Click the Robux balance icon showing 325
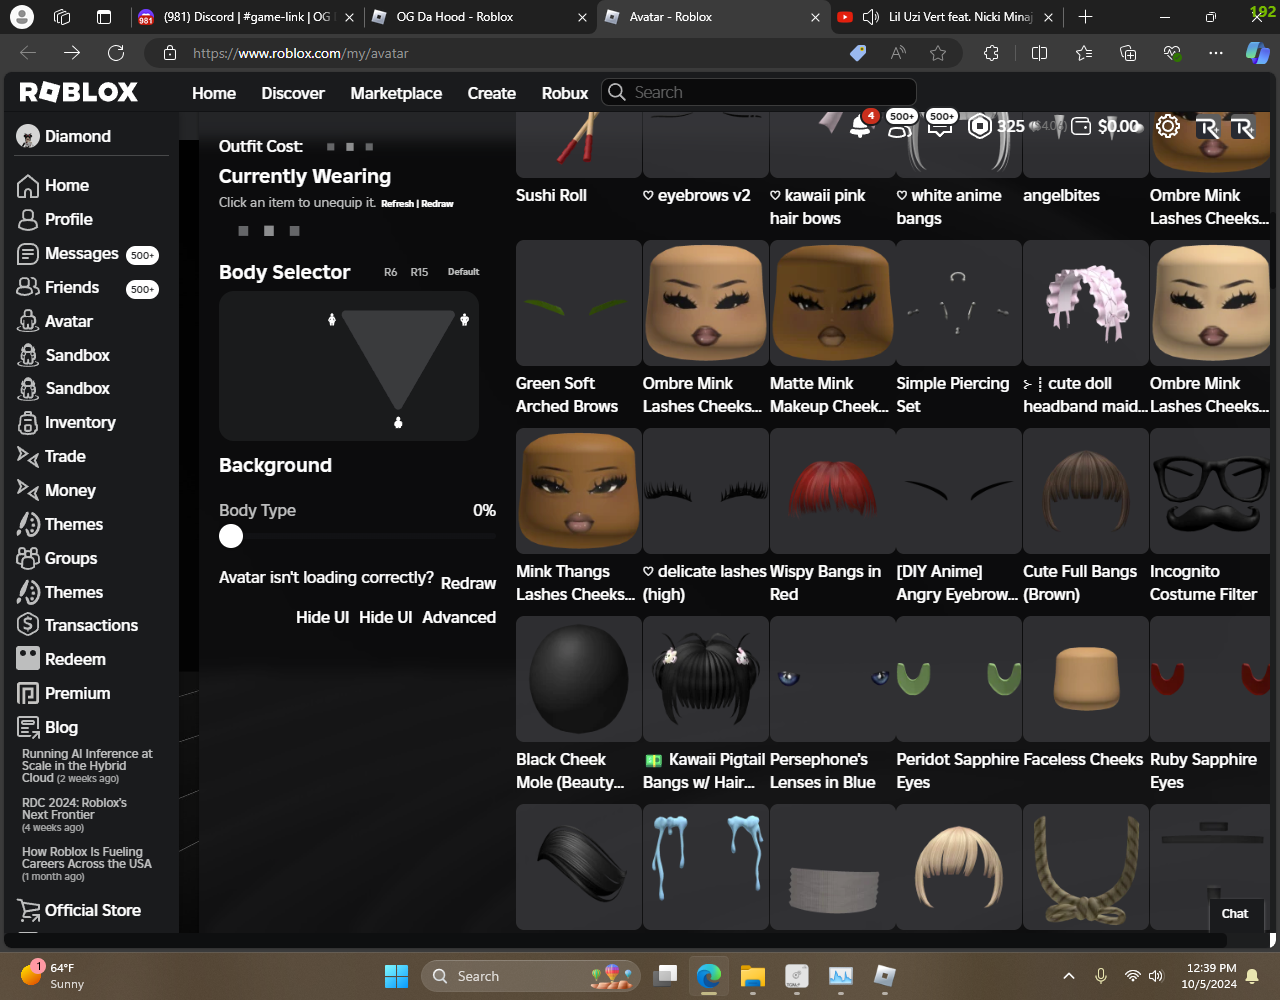 [x=980, y=126]
